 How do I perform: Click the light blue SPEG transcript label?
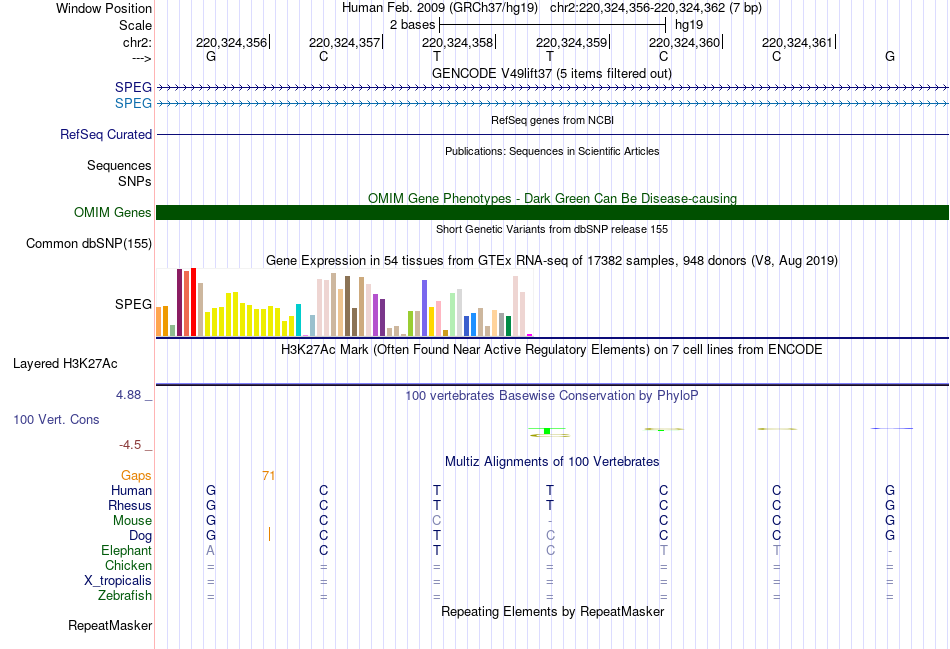coord(133,103)
